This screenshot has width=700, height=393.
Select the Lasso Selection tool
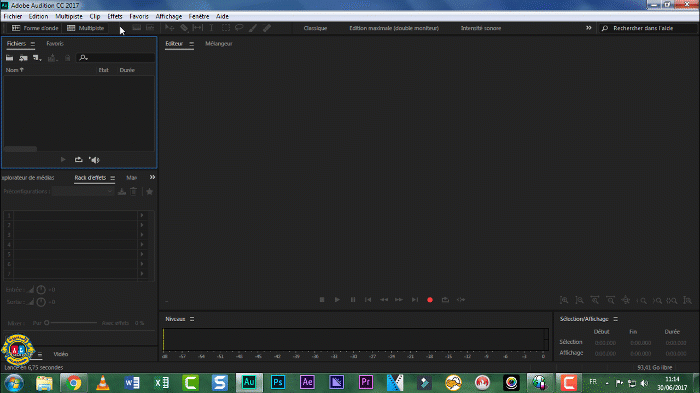239,28
